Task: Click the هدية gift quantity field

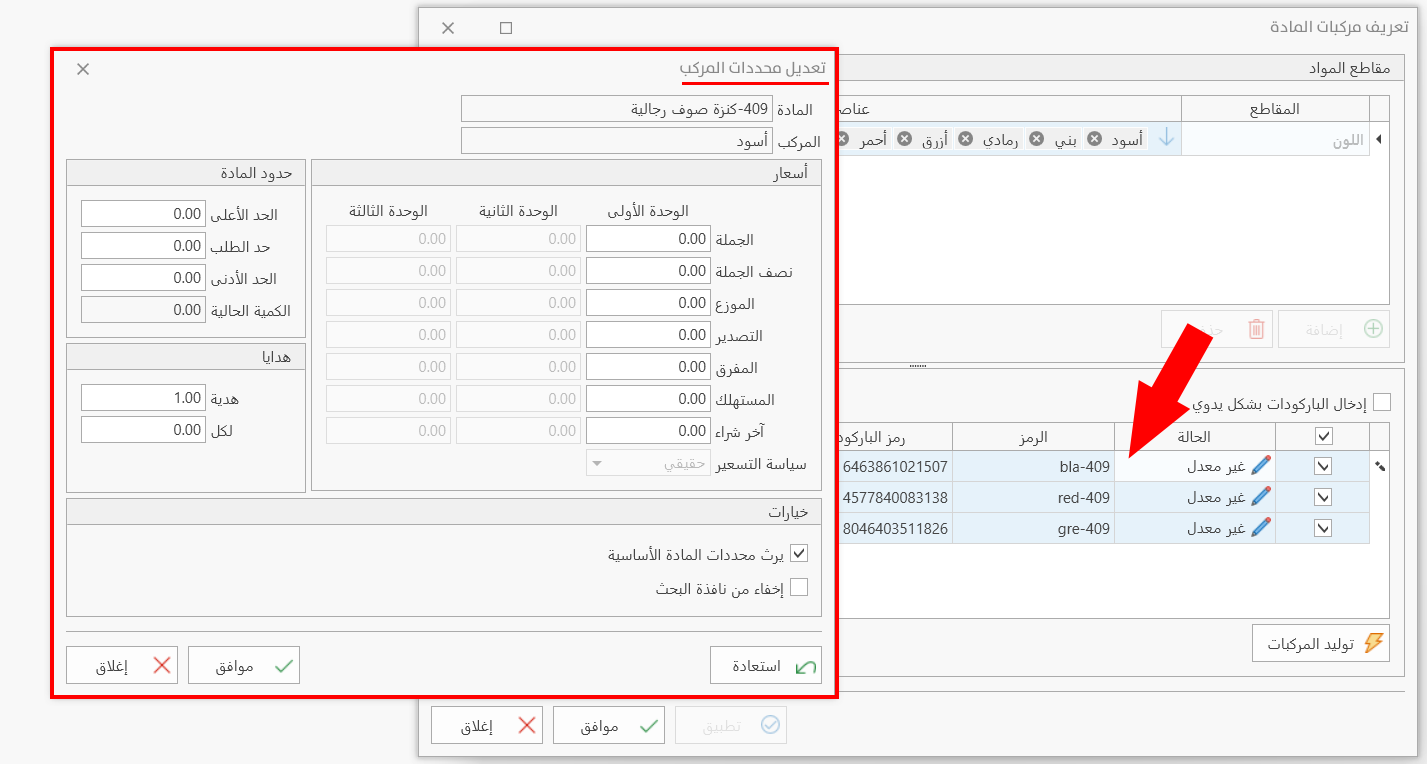Action: [143, 398]
